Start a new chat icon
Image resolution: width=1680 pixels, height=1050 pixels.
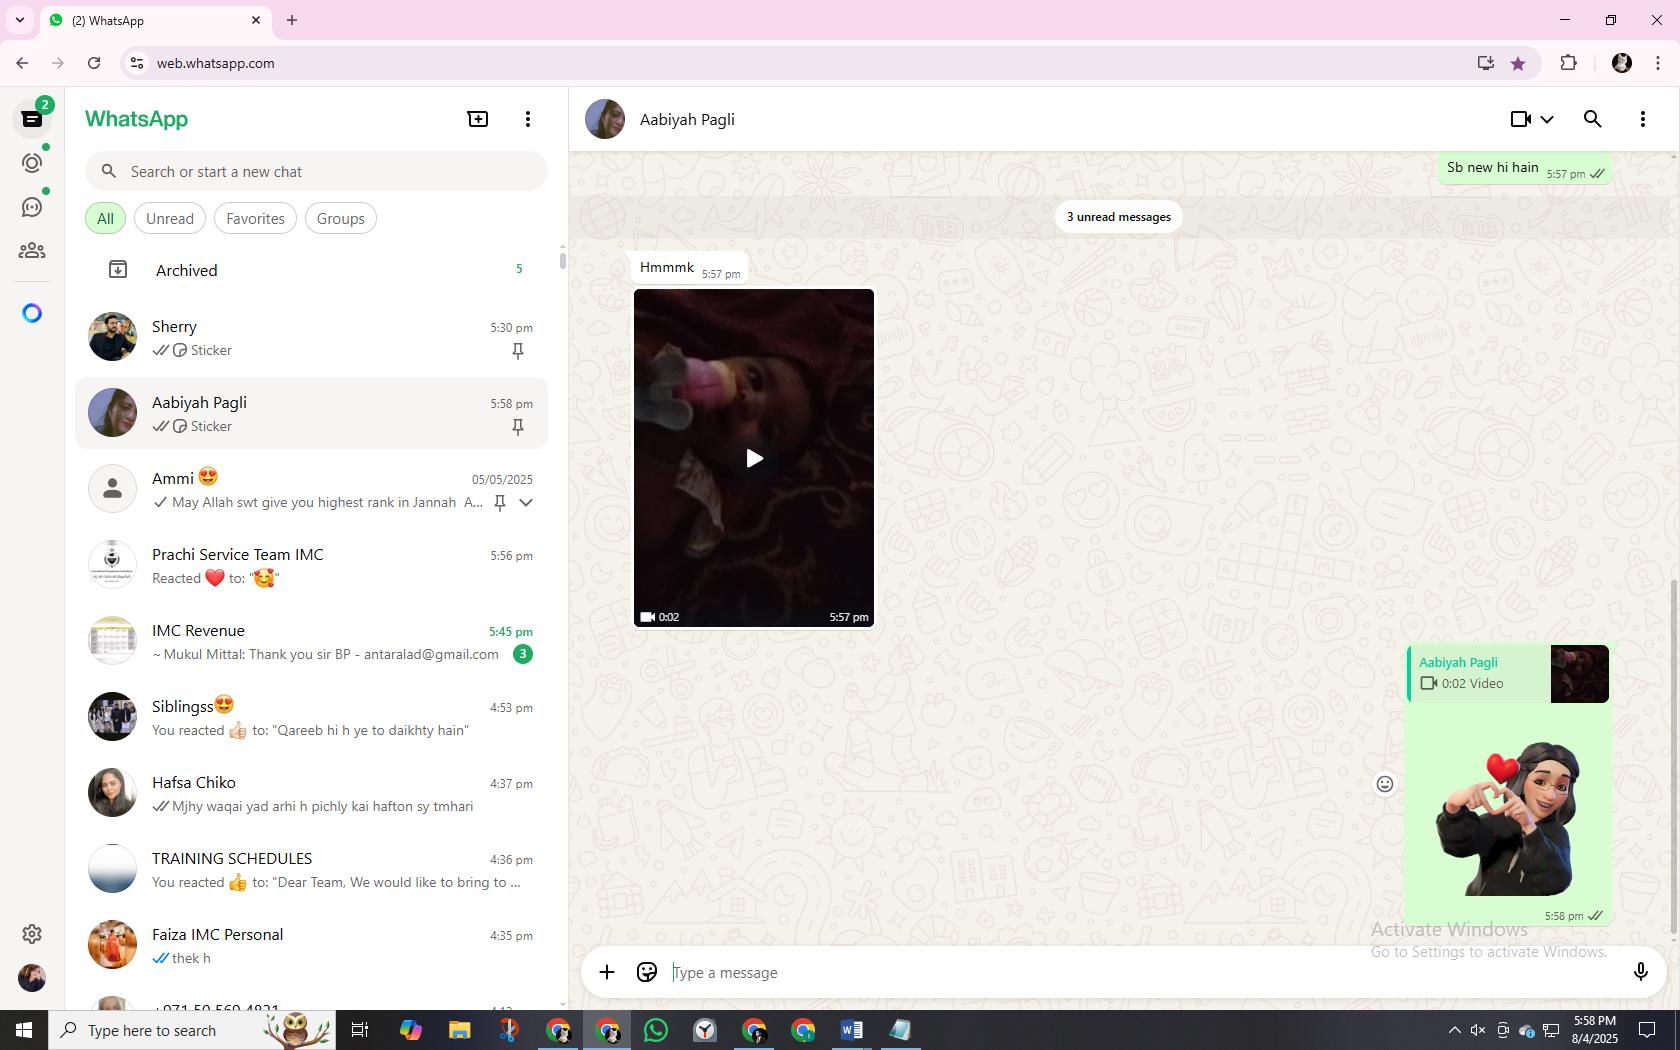[x=478, y=119]
